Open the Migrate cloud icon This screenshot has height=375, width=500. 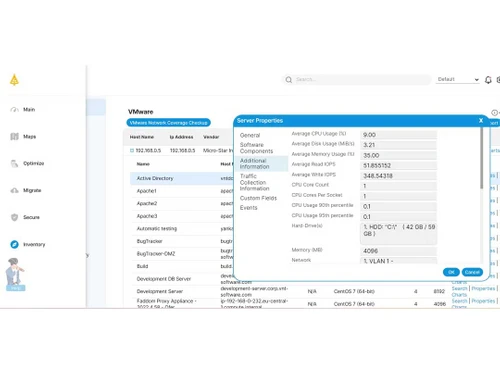coord(14,190)
